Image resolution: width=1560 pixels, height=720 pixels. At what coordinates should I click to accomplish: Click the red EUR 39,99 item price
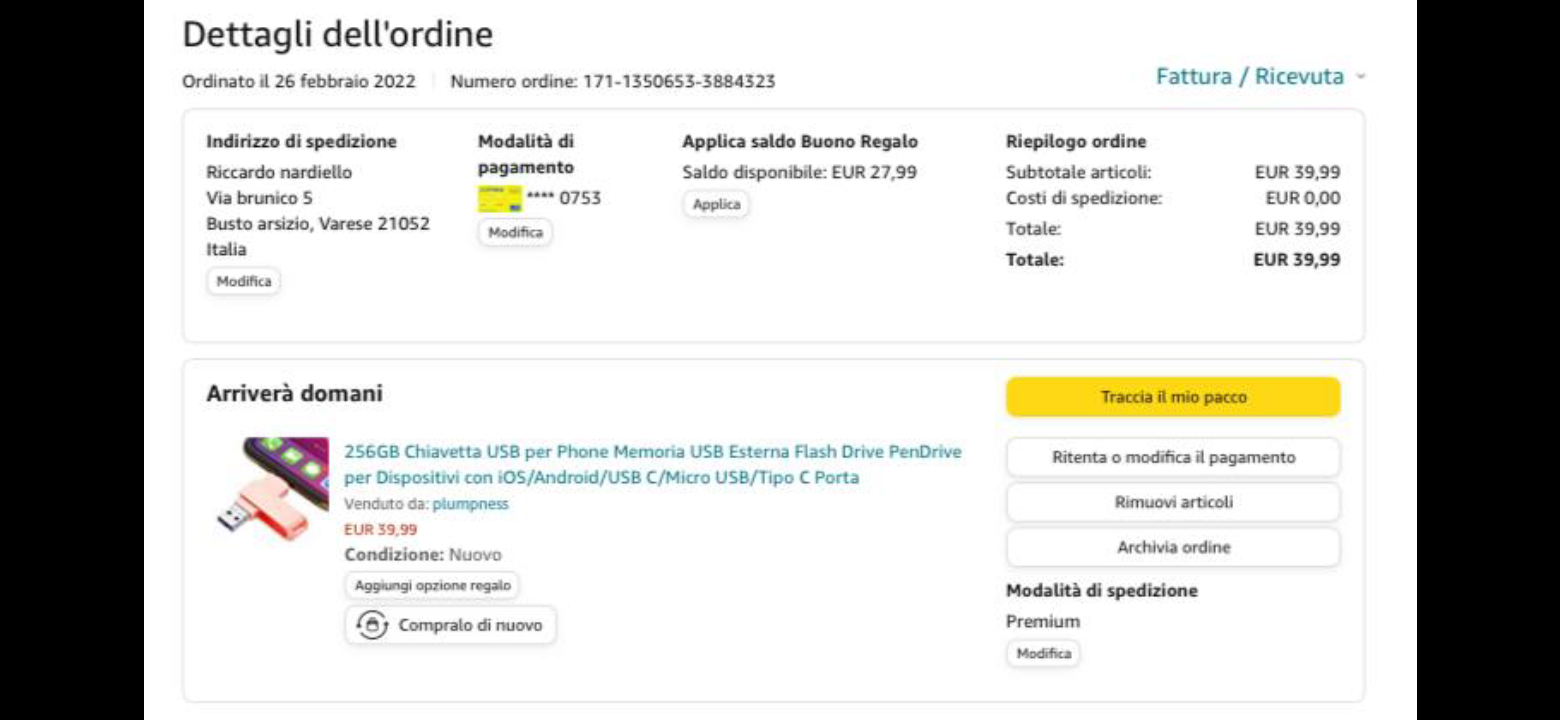(381, 529)
